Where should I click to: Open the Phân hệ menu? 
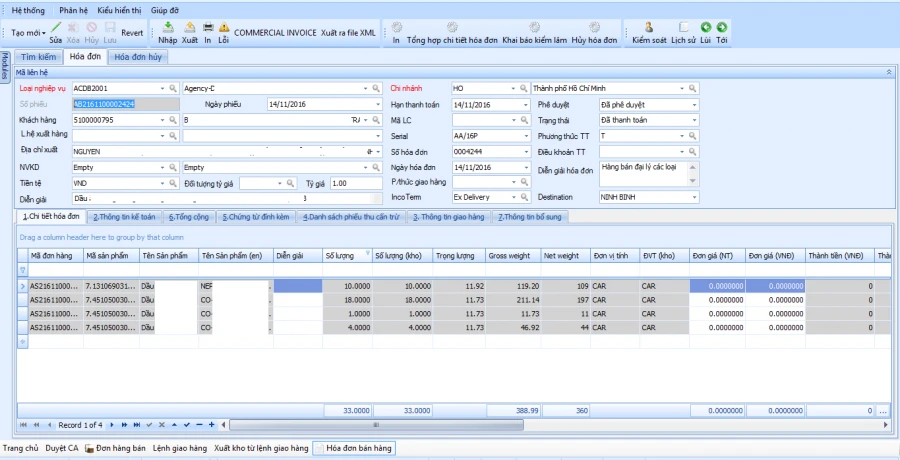point(73,10)
